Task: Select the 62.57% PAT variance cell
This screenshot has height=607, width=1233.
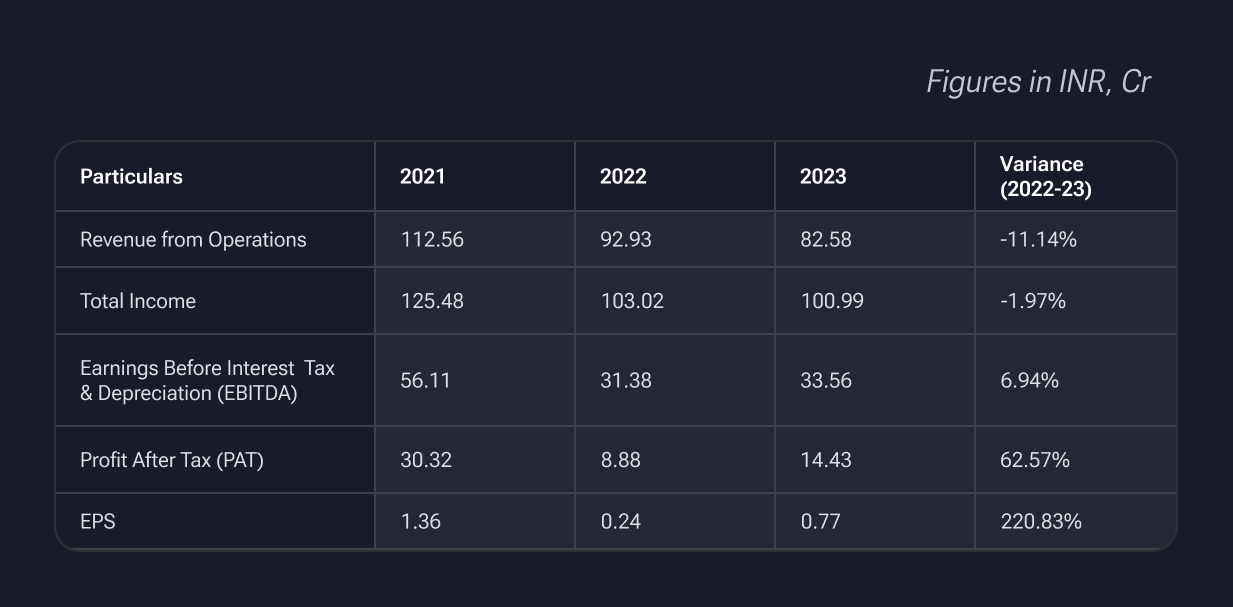Action: (1035, 460)
